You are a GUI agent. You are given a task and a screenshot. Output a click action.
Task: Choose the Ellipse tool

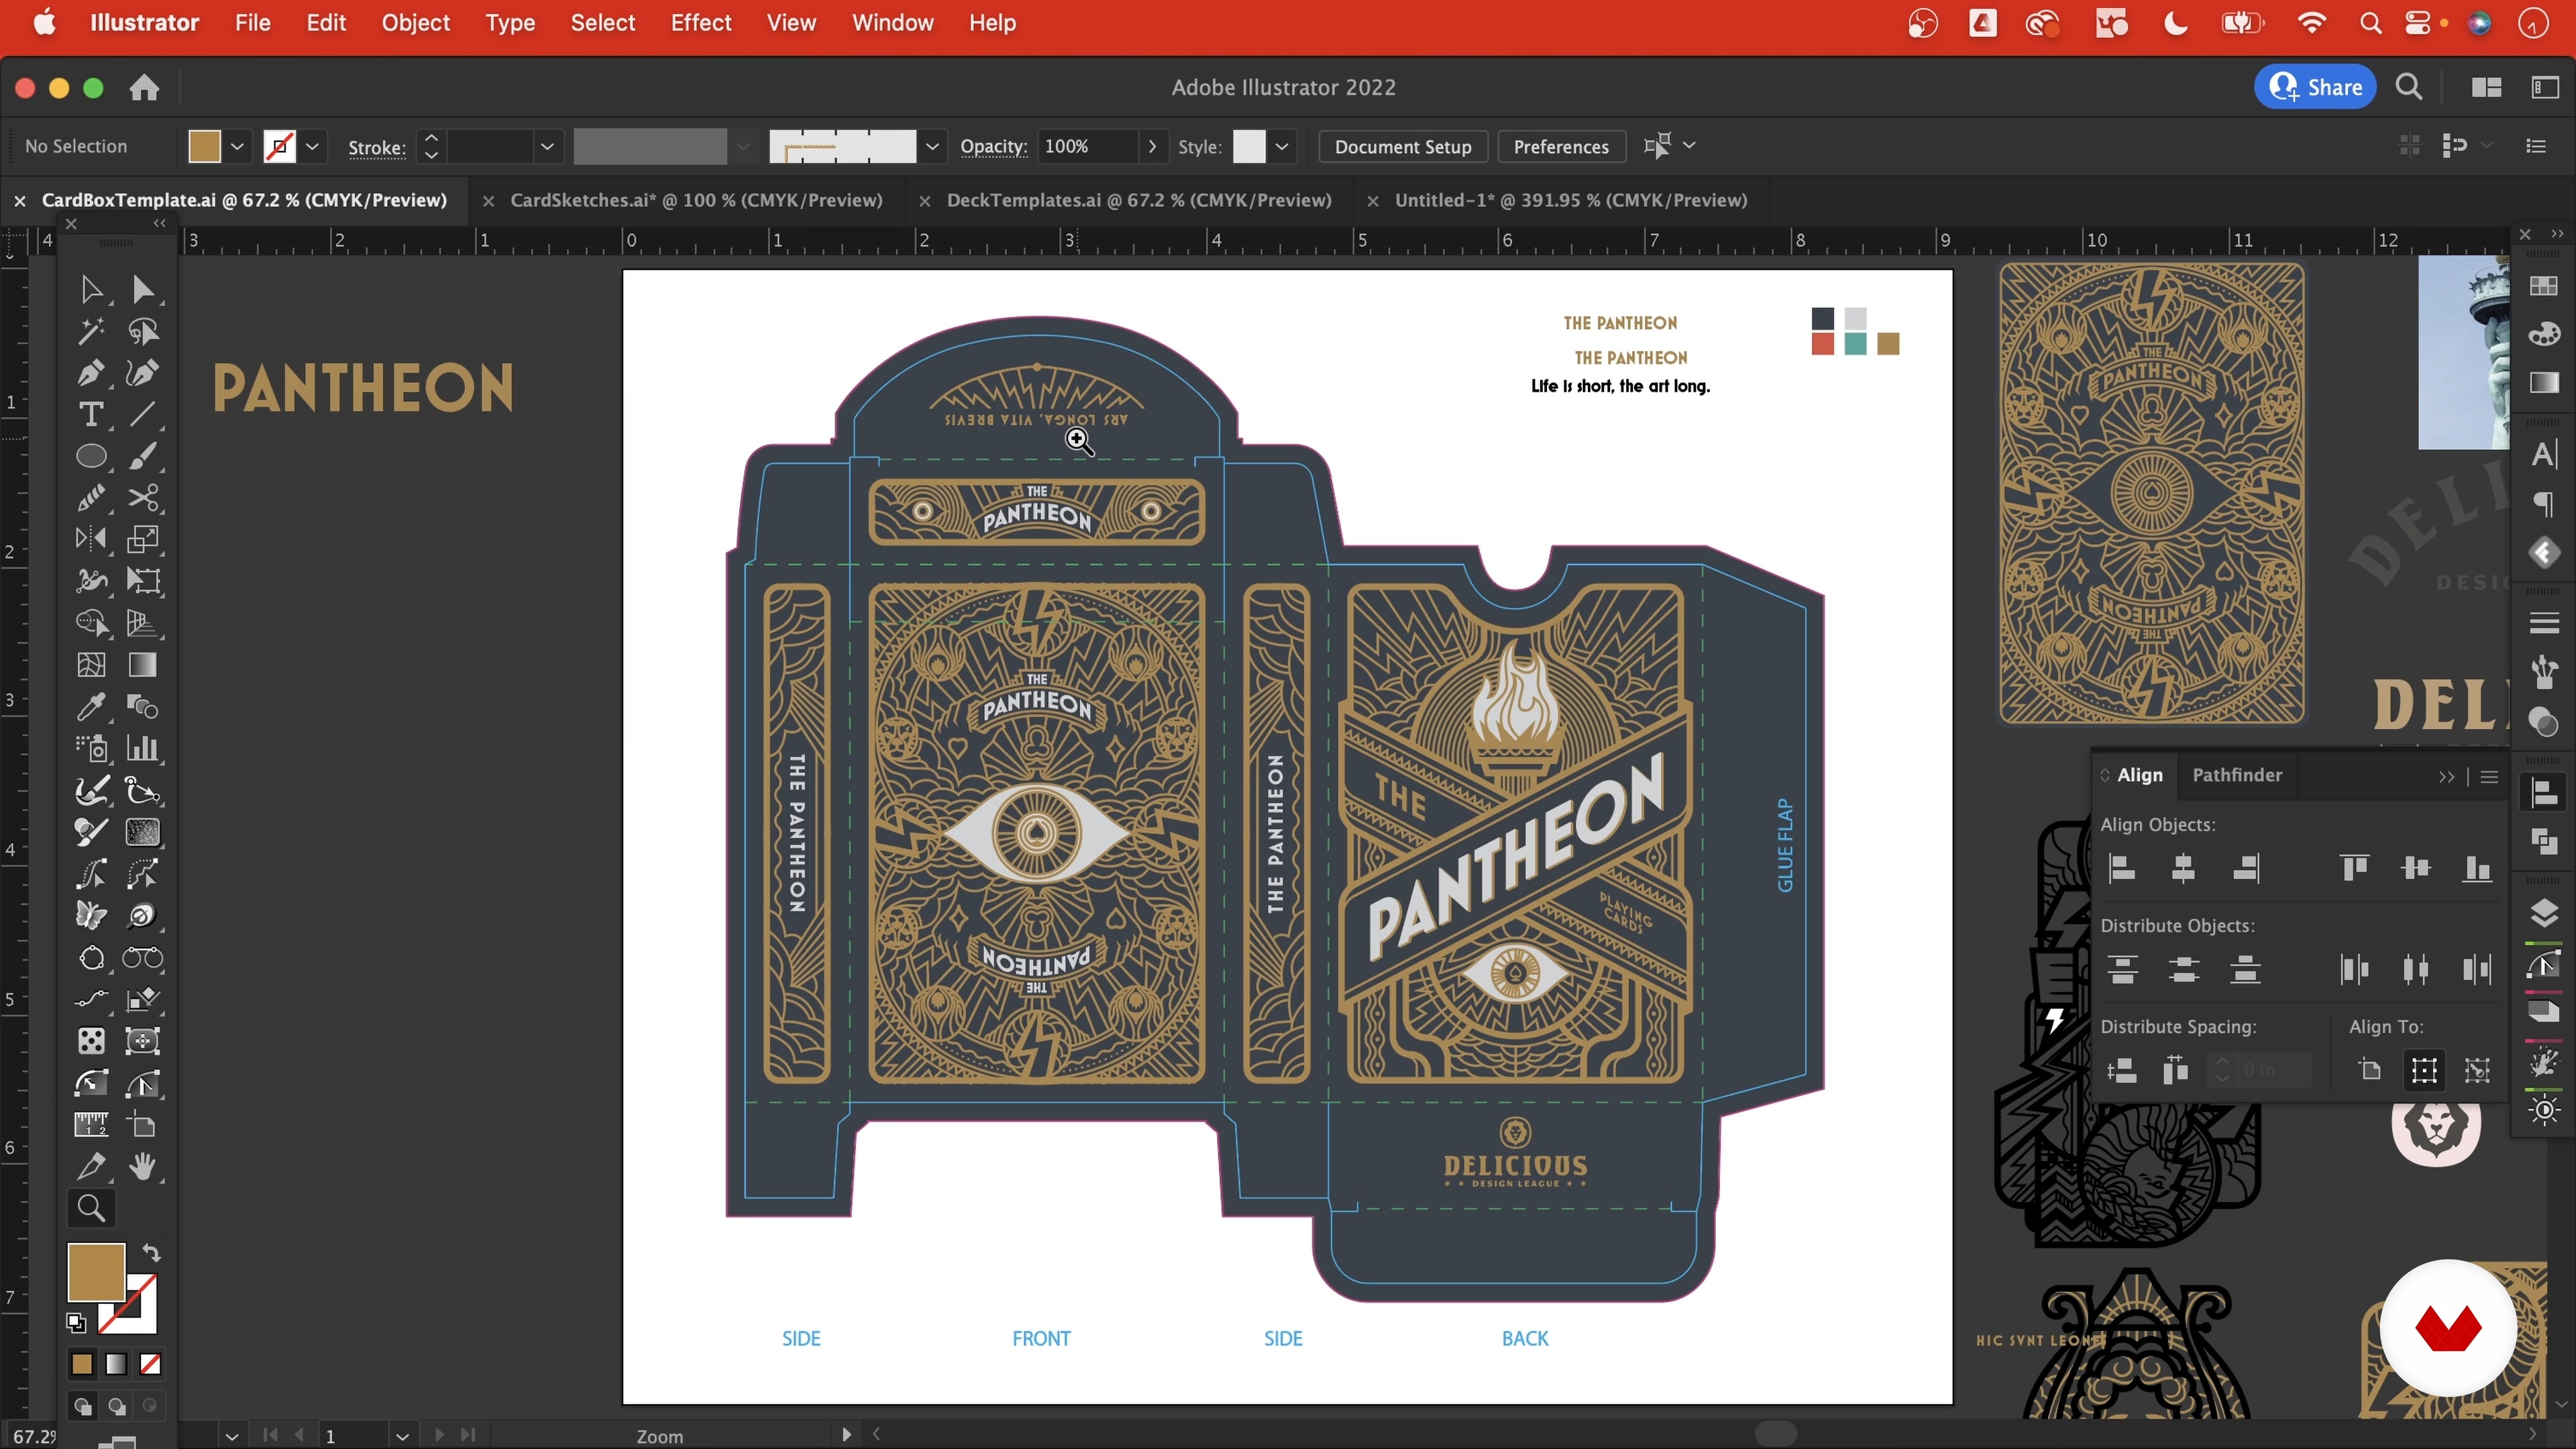(91, 456)
